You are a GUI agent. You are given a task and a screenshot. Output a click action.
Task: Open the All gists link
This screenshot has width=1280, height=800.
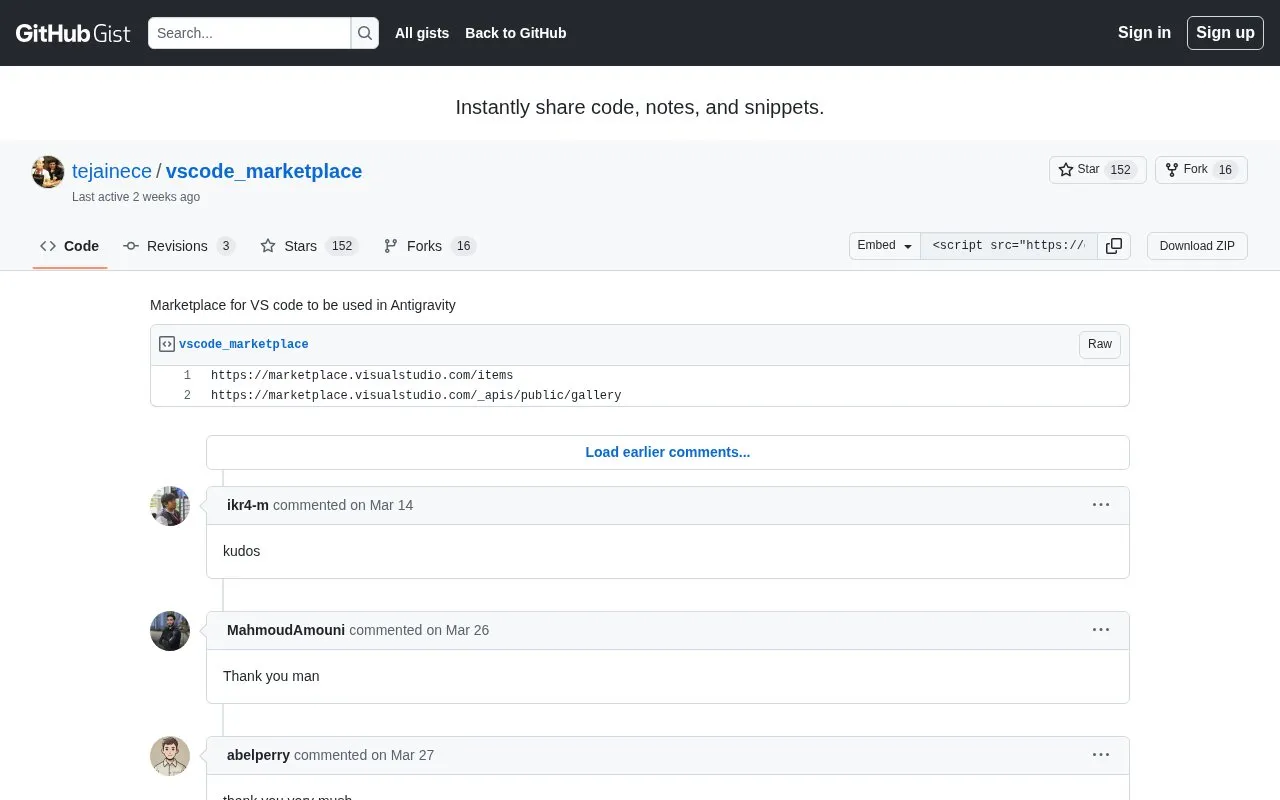[x=422, y=33]
